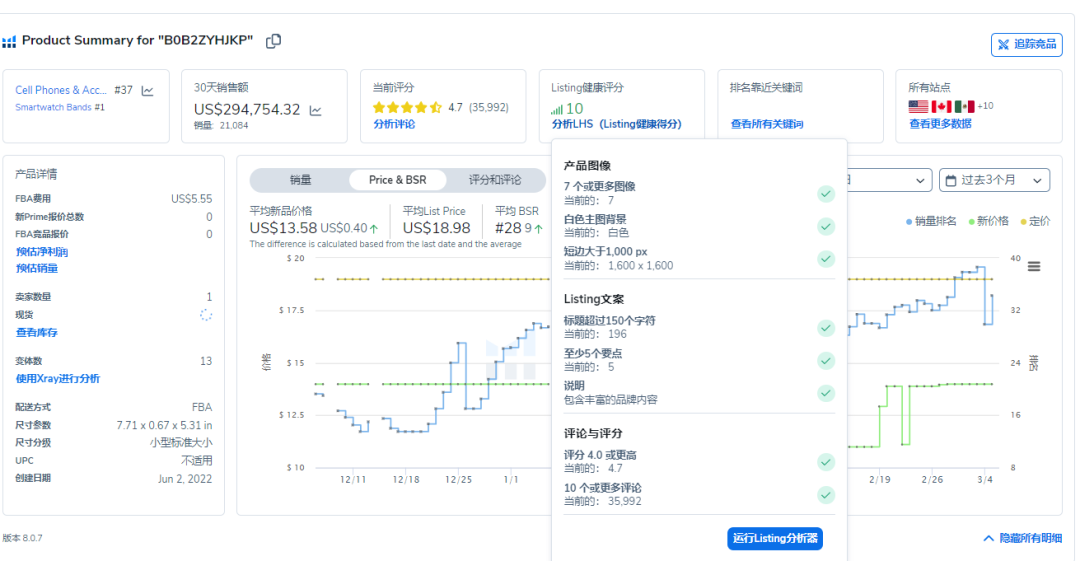Click the Canada flag icon

pyautogui.click(x=942, y=106)
